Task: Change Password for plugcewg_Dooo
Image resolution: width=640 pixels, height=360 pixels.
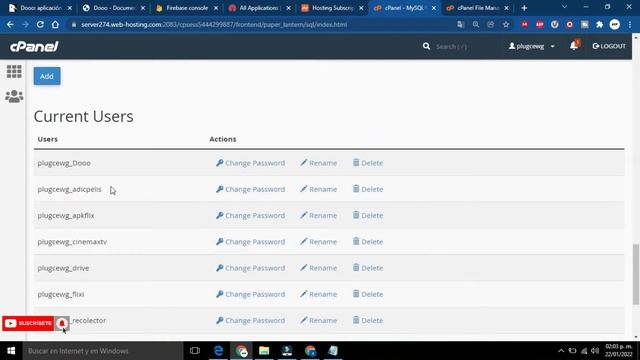Action: coord(250,163)
